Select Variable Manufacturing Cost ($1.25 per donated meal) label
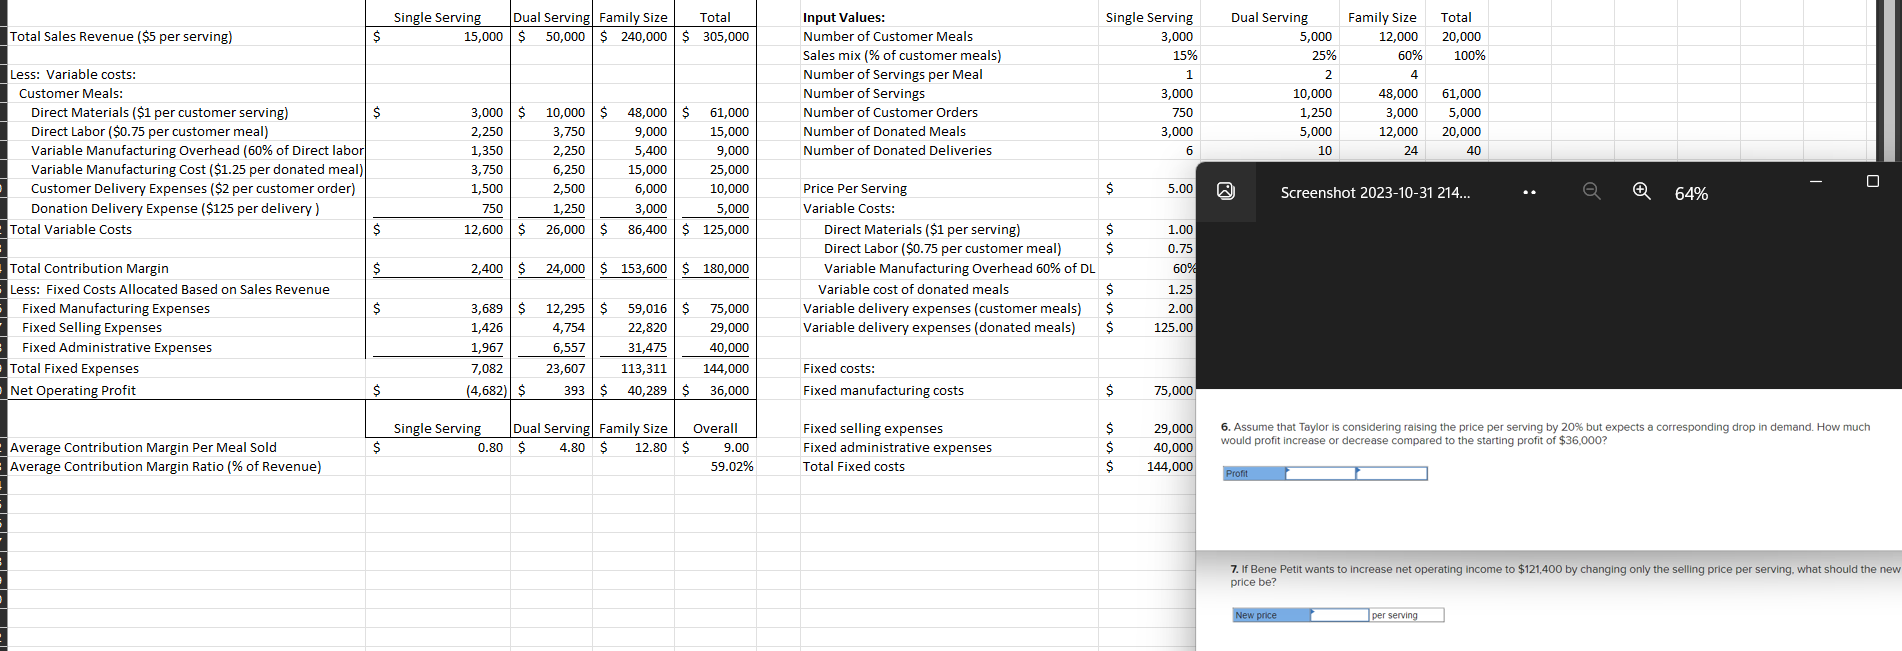 [197, 170]
